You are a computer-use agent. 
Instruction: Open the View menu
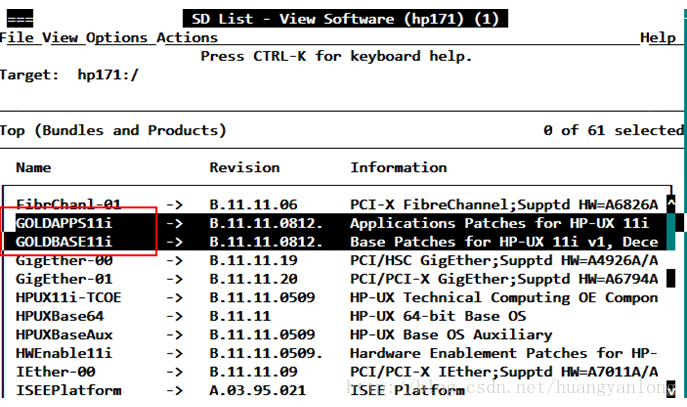click(x=60, y=38)
